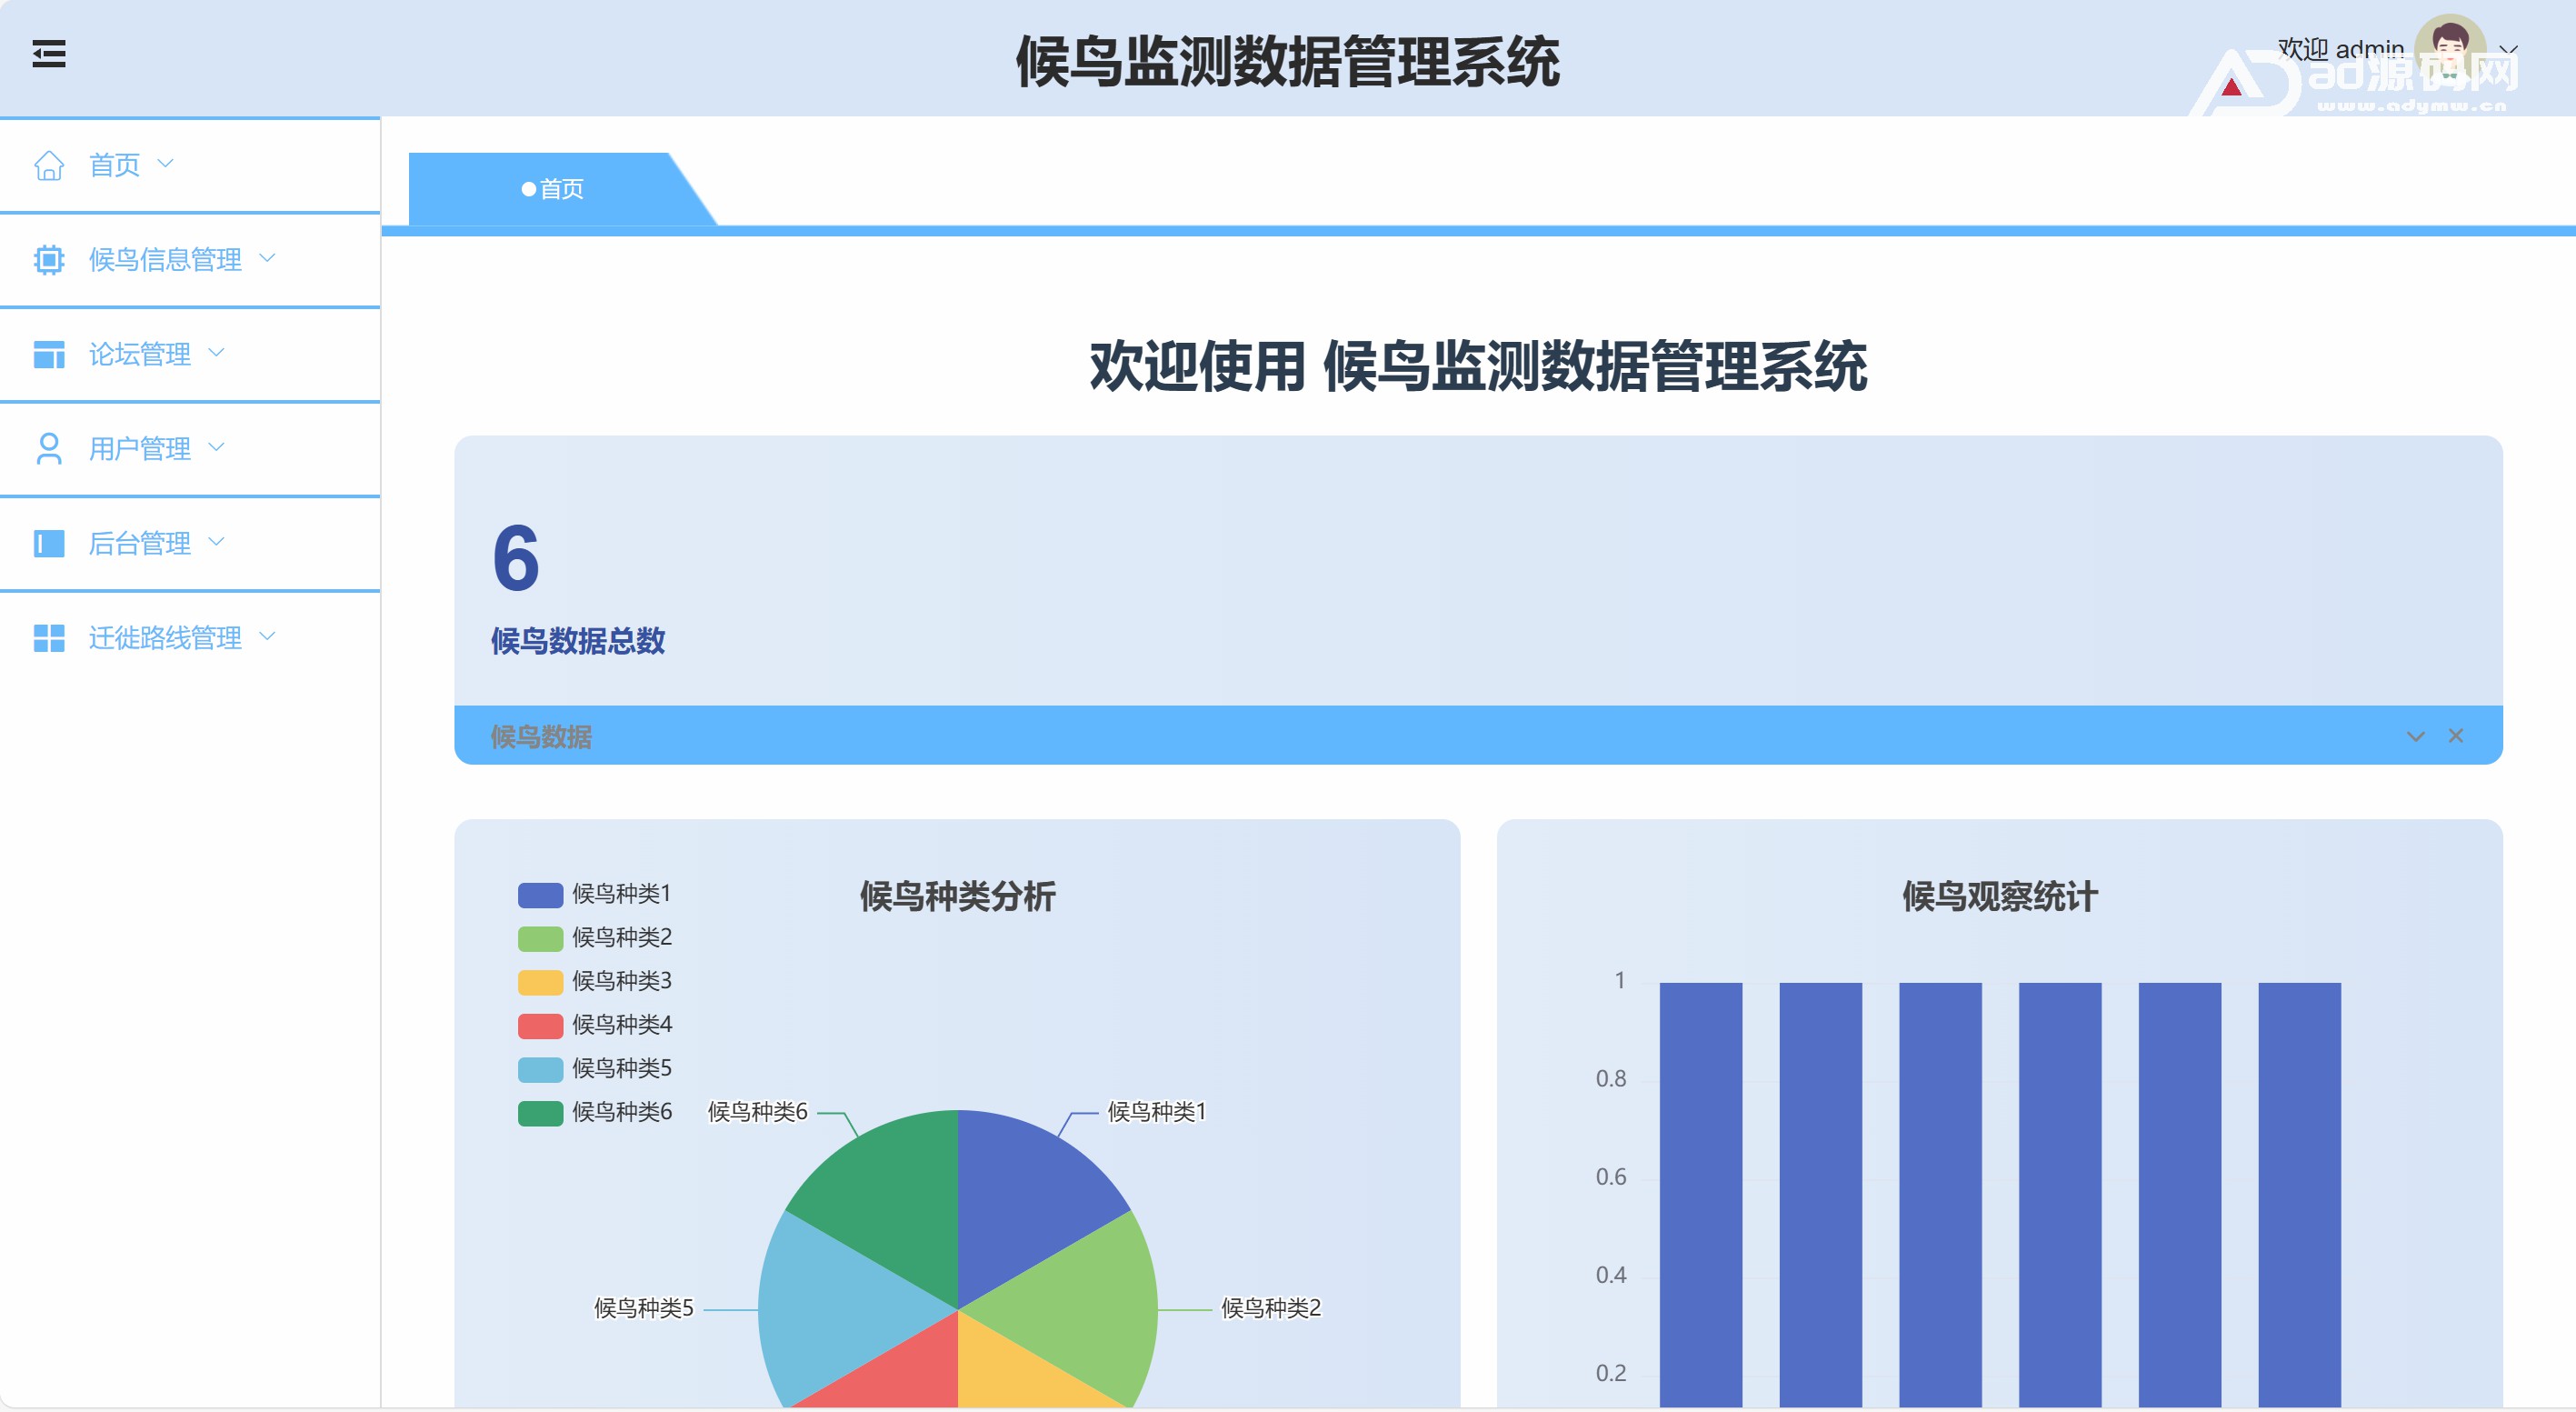Click the green 候鸟种类2 legend color swatch
Viewport: 2576px width, 1412px height.
[540, 938]
